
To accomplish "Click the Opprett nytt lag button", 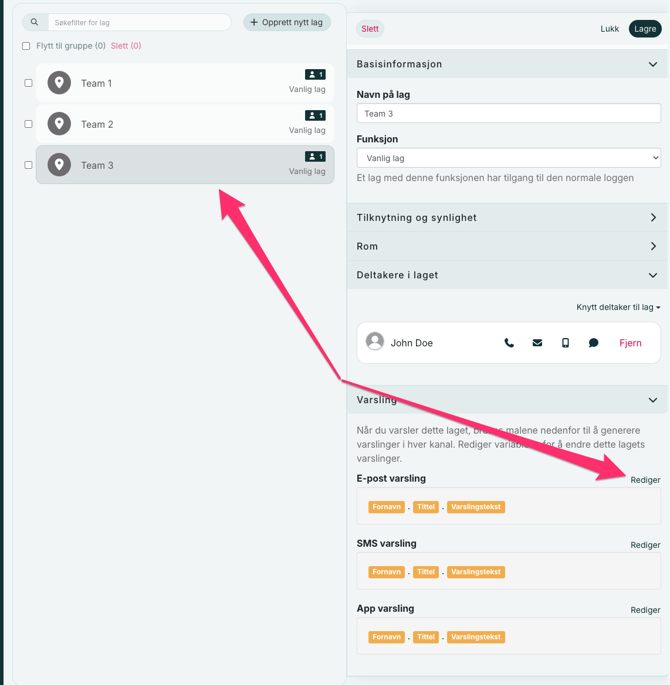I will click(287, 22).
